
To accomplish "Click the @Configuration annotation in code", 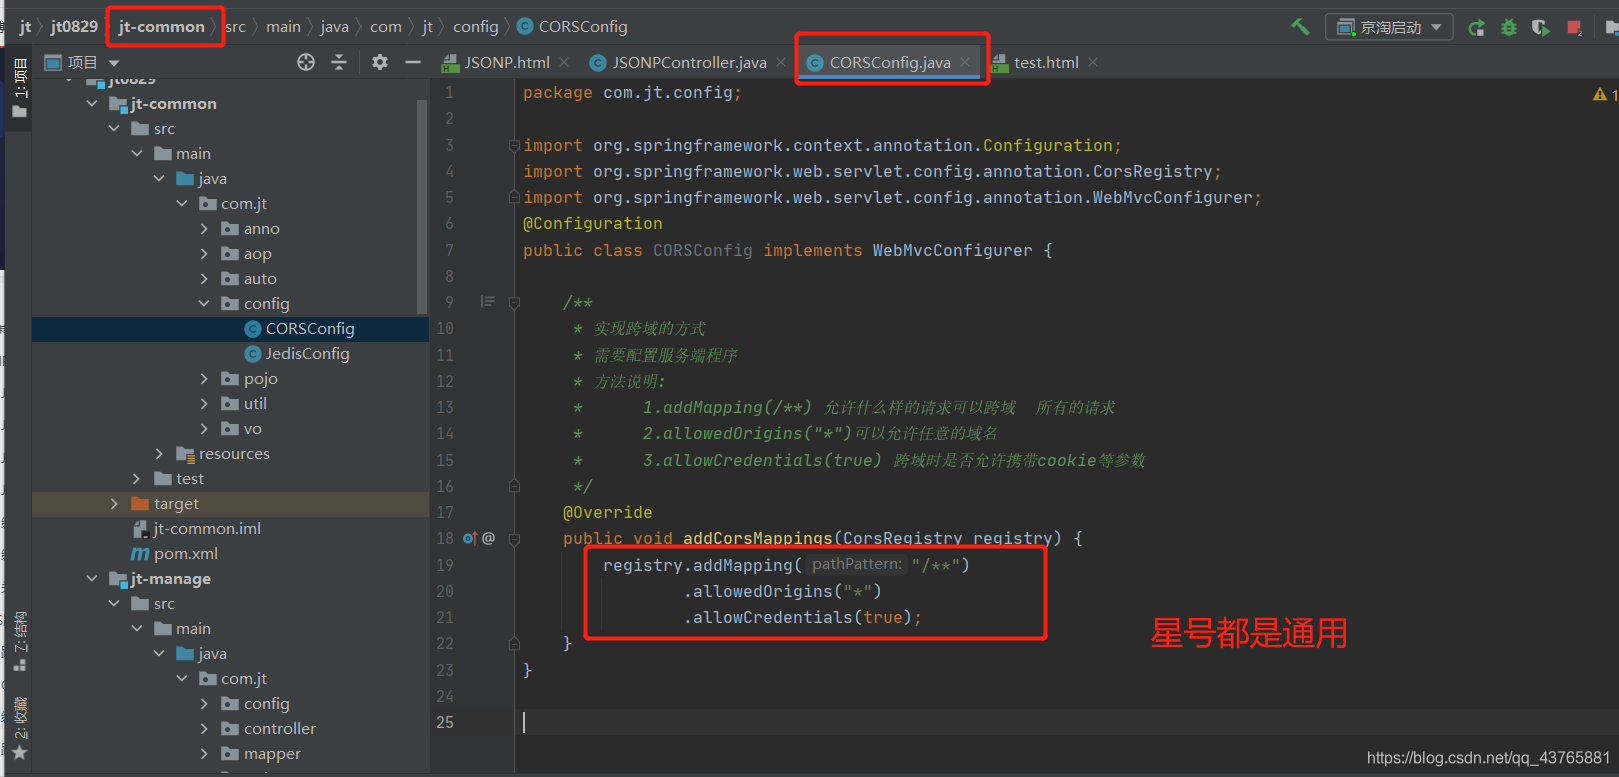I will (592, 224).
